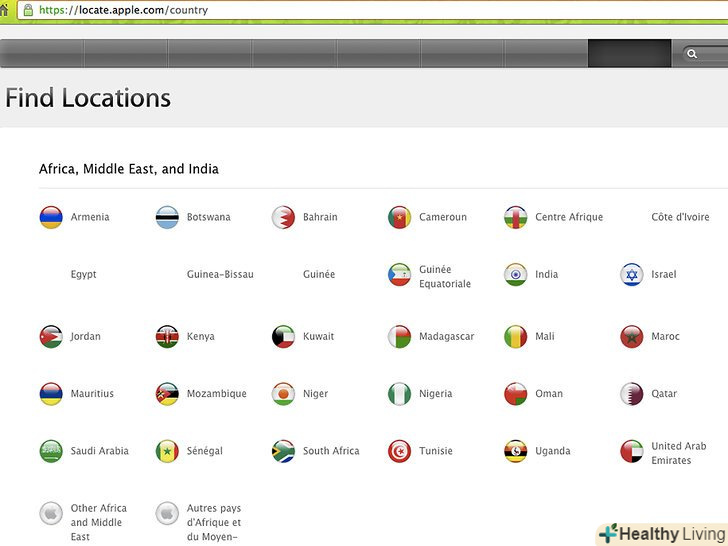The width and height of the screenshot is (728, 546).
Task: Click the search magnifier icon in navbar
Action: 692,54
